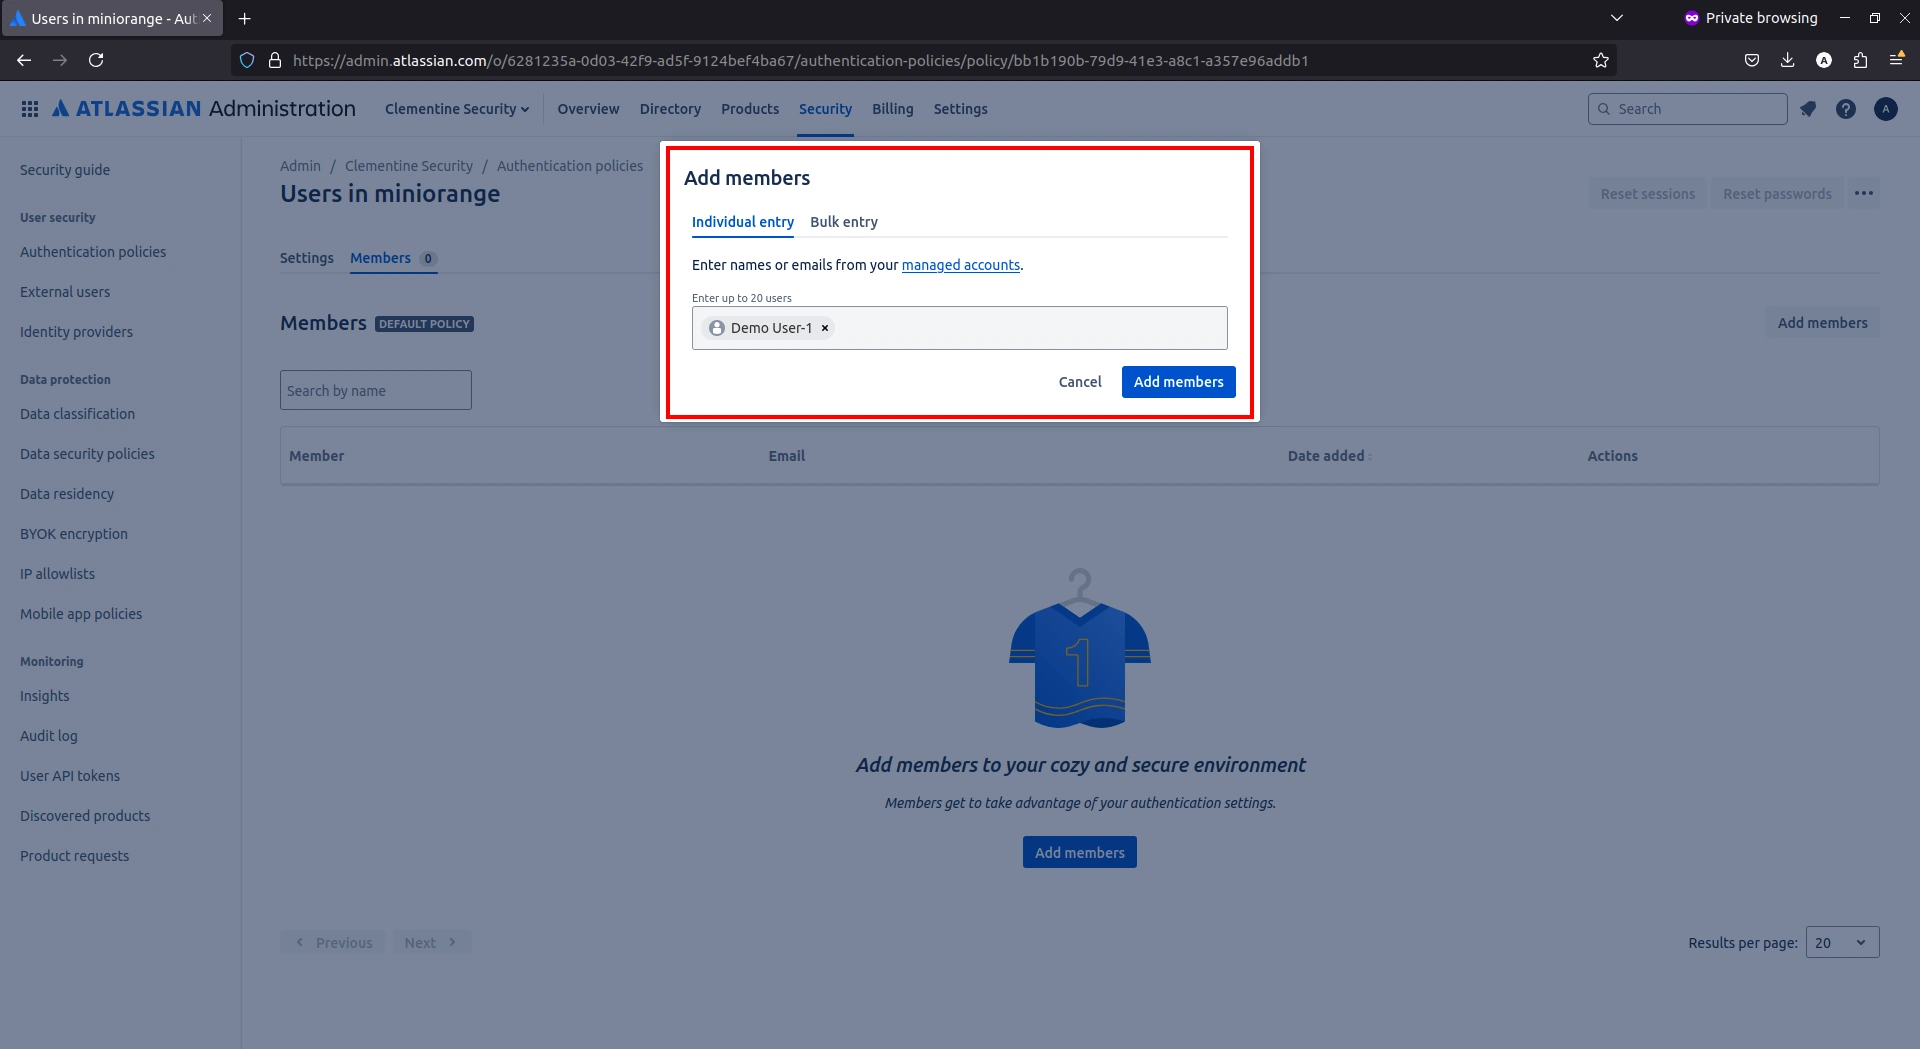The height and width of the screenshot is (1049, 1920).
Task: Click Add members in the dialog
Action: point(1178,381)
